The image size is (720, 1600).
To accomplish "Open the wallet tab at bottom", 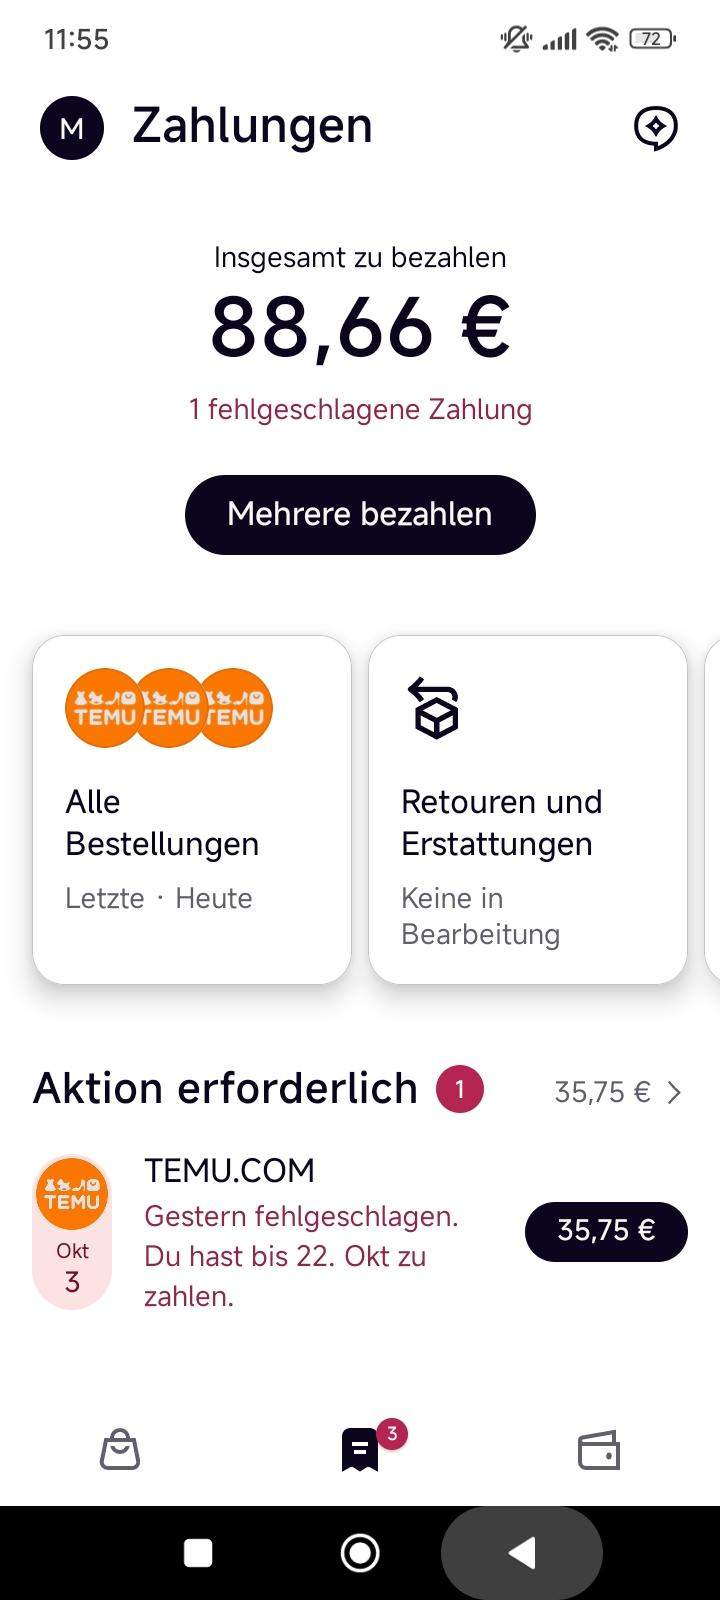I will coord(599,1450).
